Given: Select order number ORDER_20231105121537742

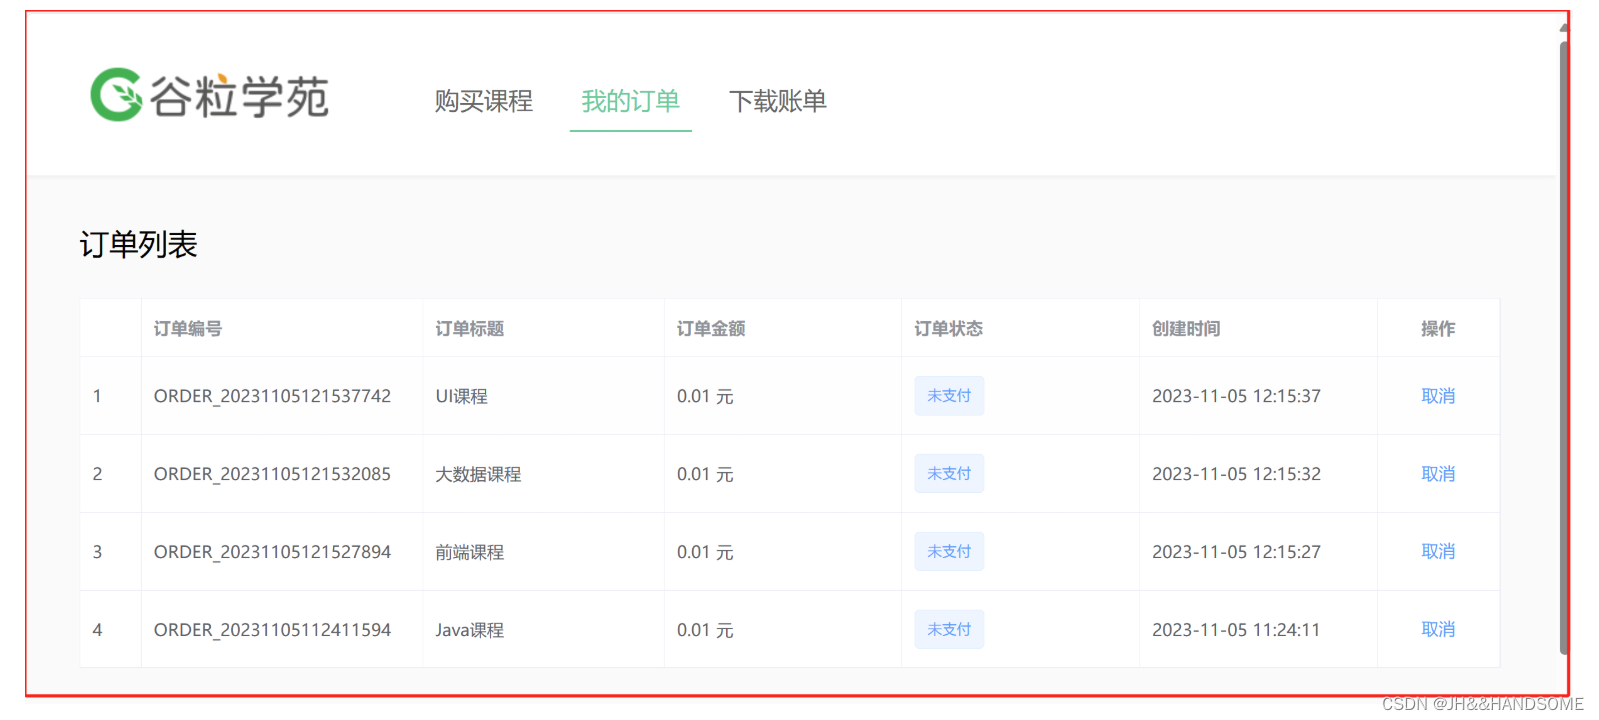Looking at the screenshot, I should pyautogui.click(x=272, y=396).
